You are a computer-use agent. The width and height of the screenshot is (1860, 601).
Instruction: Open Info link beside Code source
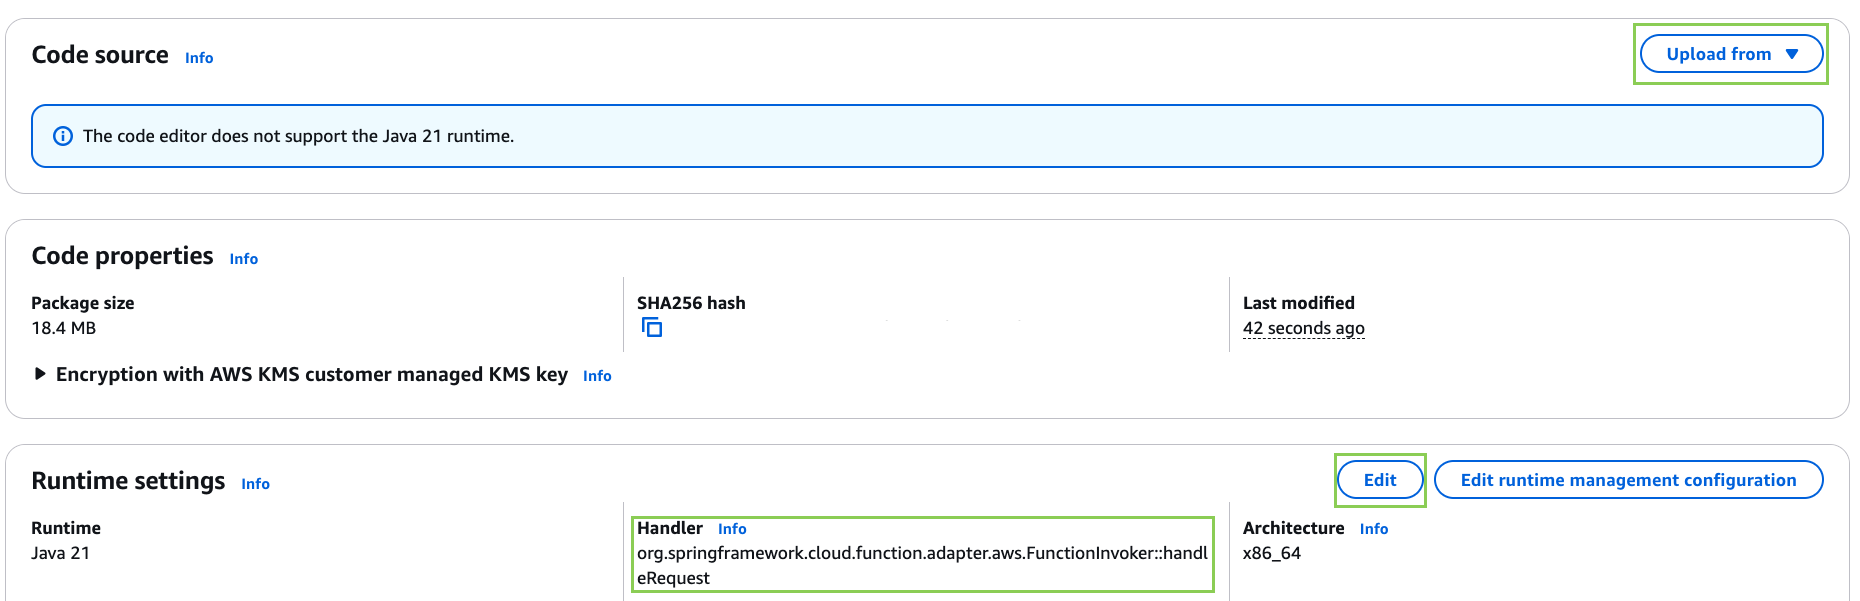(199, 58)
